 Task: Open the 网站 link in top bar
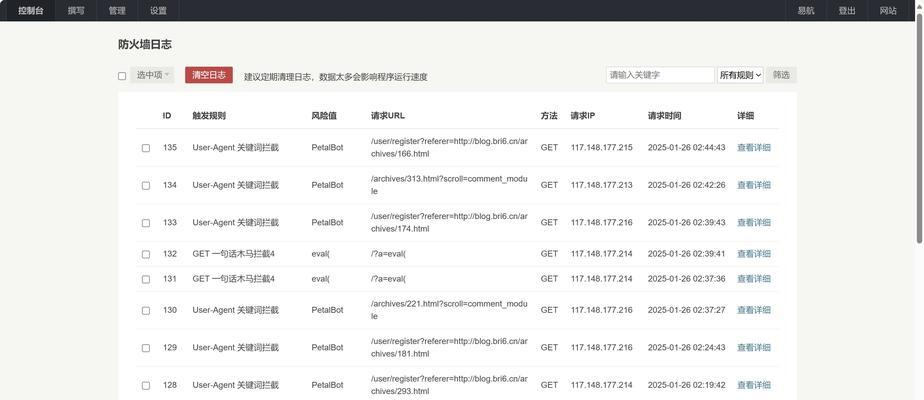tap(888, 11)
